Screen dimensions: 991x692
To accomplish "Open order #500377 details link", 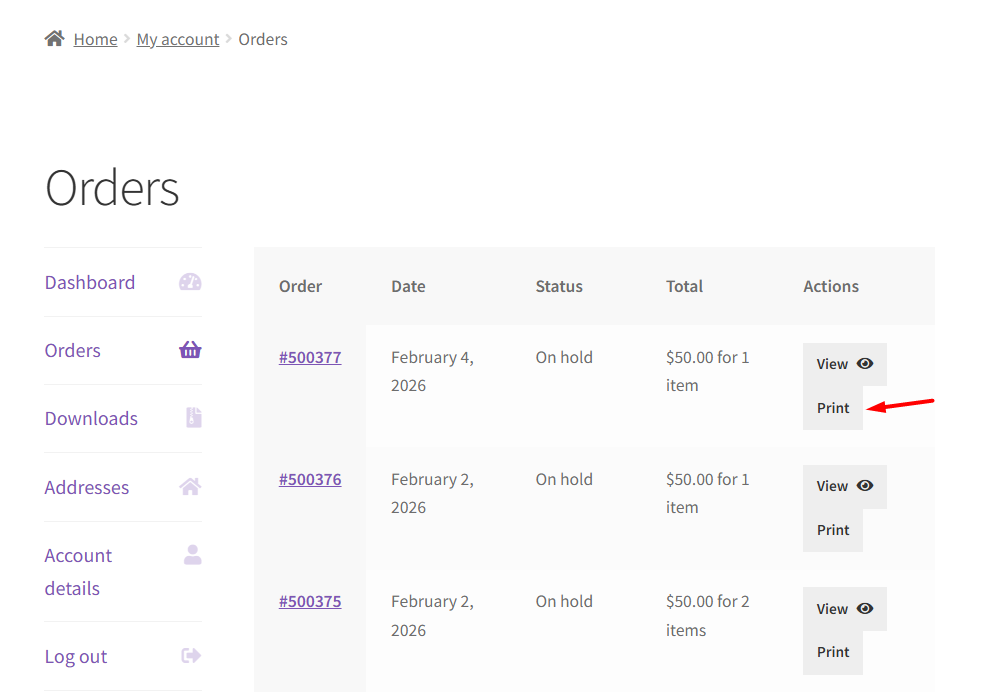I will [x=310, y=357].
